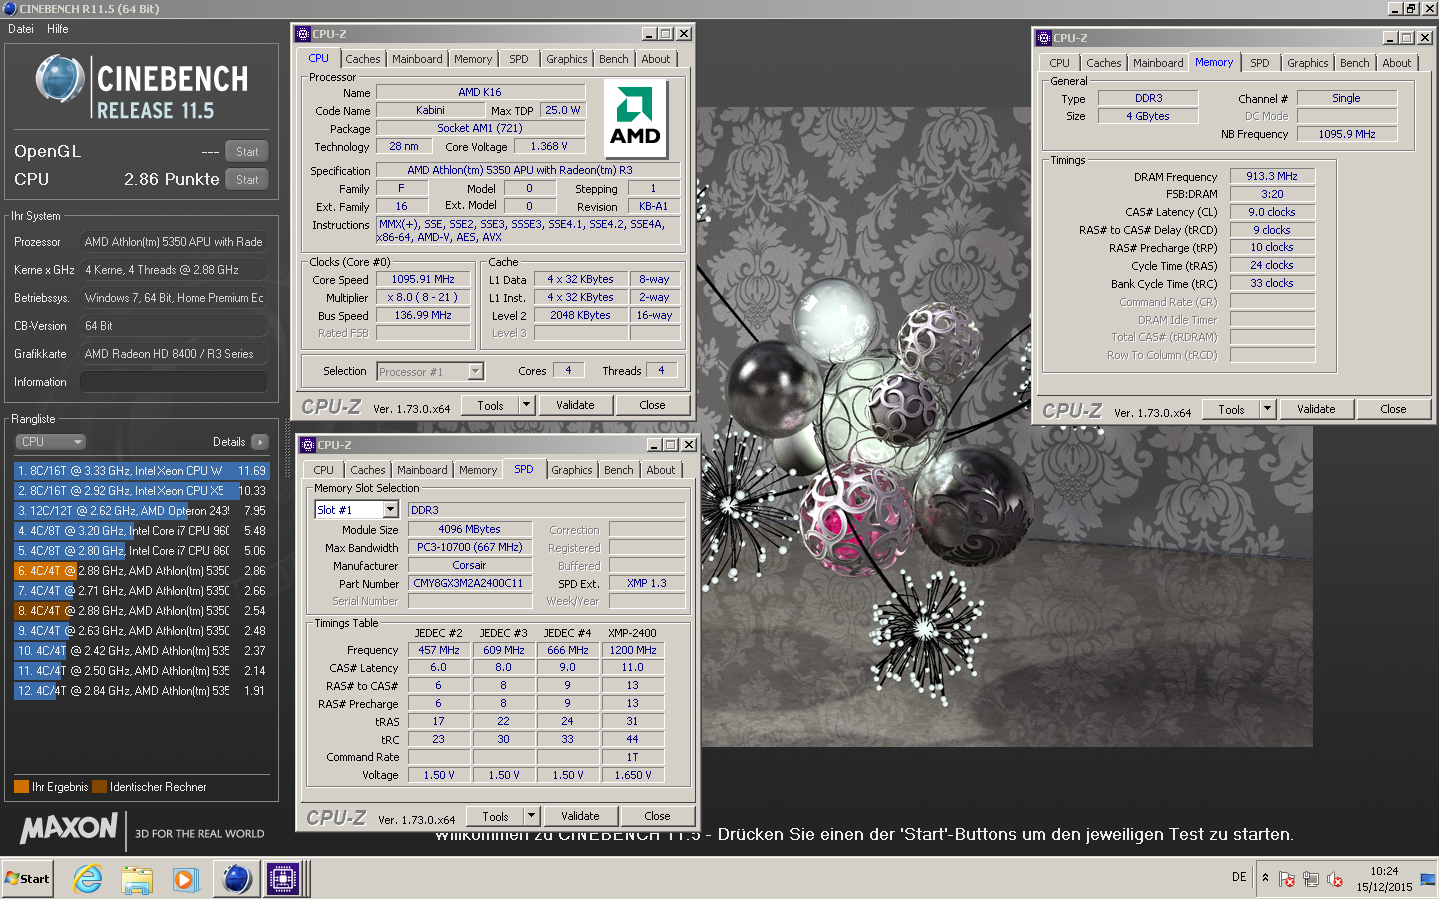
Task: Open Tools dropdown arrow in SPD window
Action: [x=531, y=816]
